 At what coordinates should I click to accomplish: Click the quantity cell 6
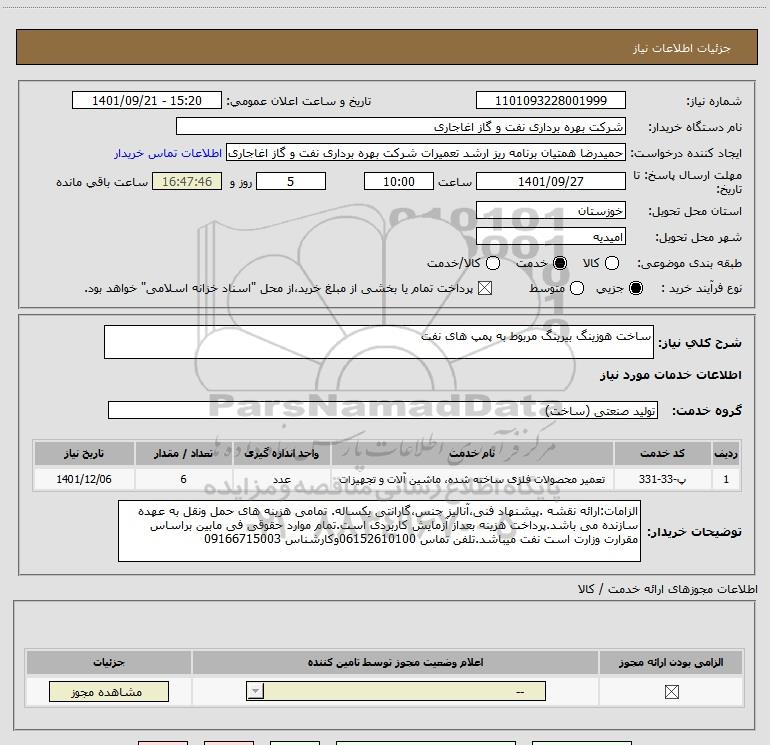(x=183, y=479)
